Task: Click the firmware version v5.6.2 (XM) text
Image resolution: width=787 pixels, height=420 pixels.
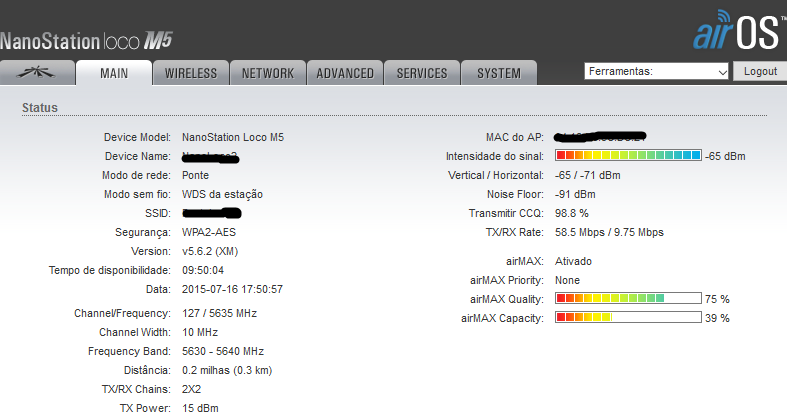Action: 216,251
